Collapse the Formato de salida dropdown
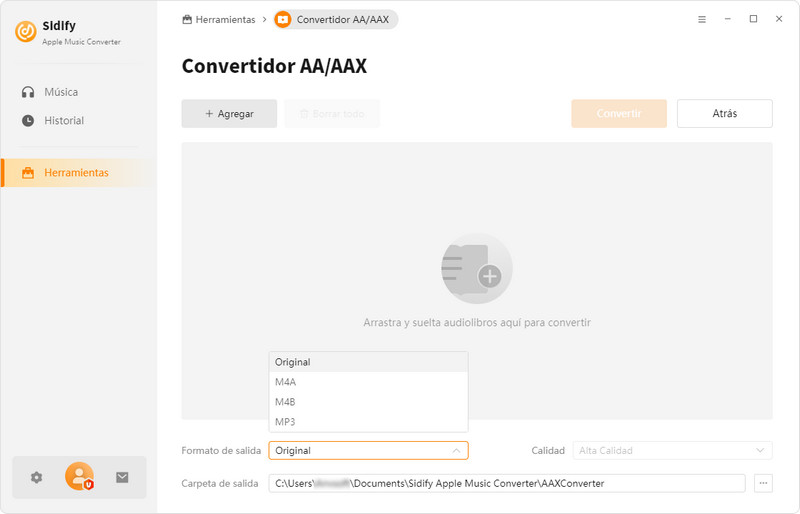 [x=368, y=450]
